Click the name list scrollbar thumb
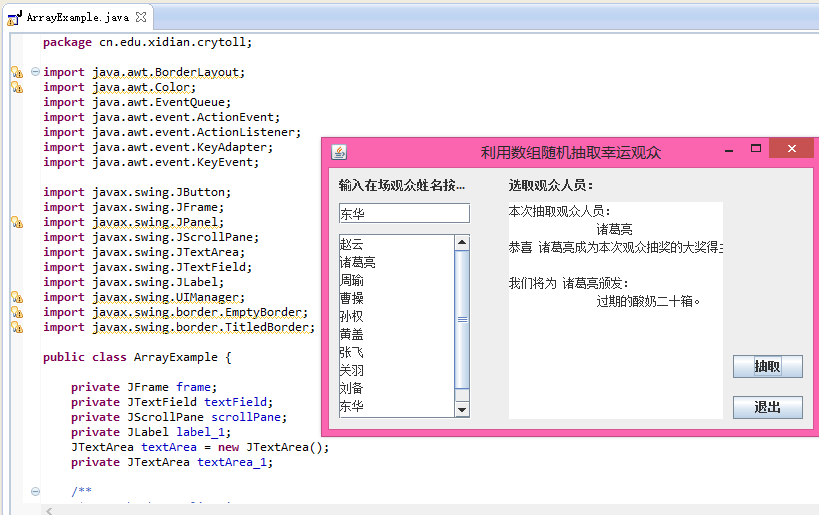819x515 pixels. [x=462, y=319]
